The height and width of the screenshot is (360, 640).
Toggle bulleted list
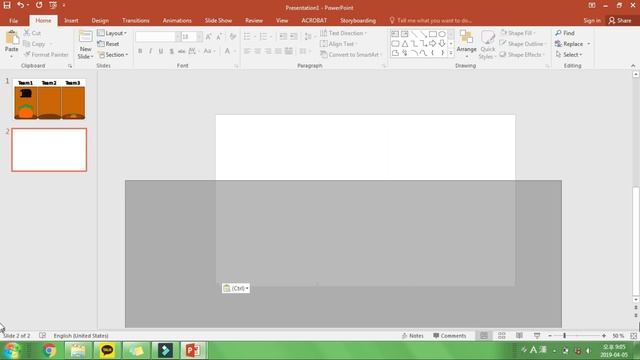point(247,37)
